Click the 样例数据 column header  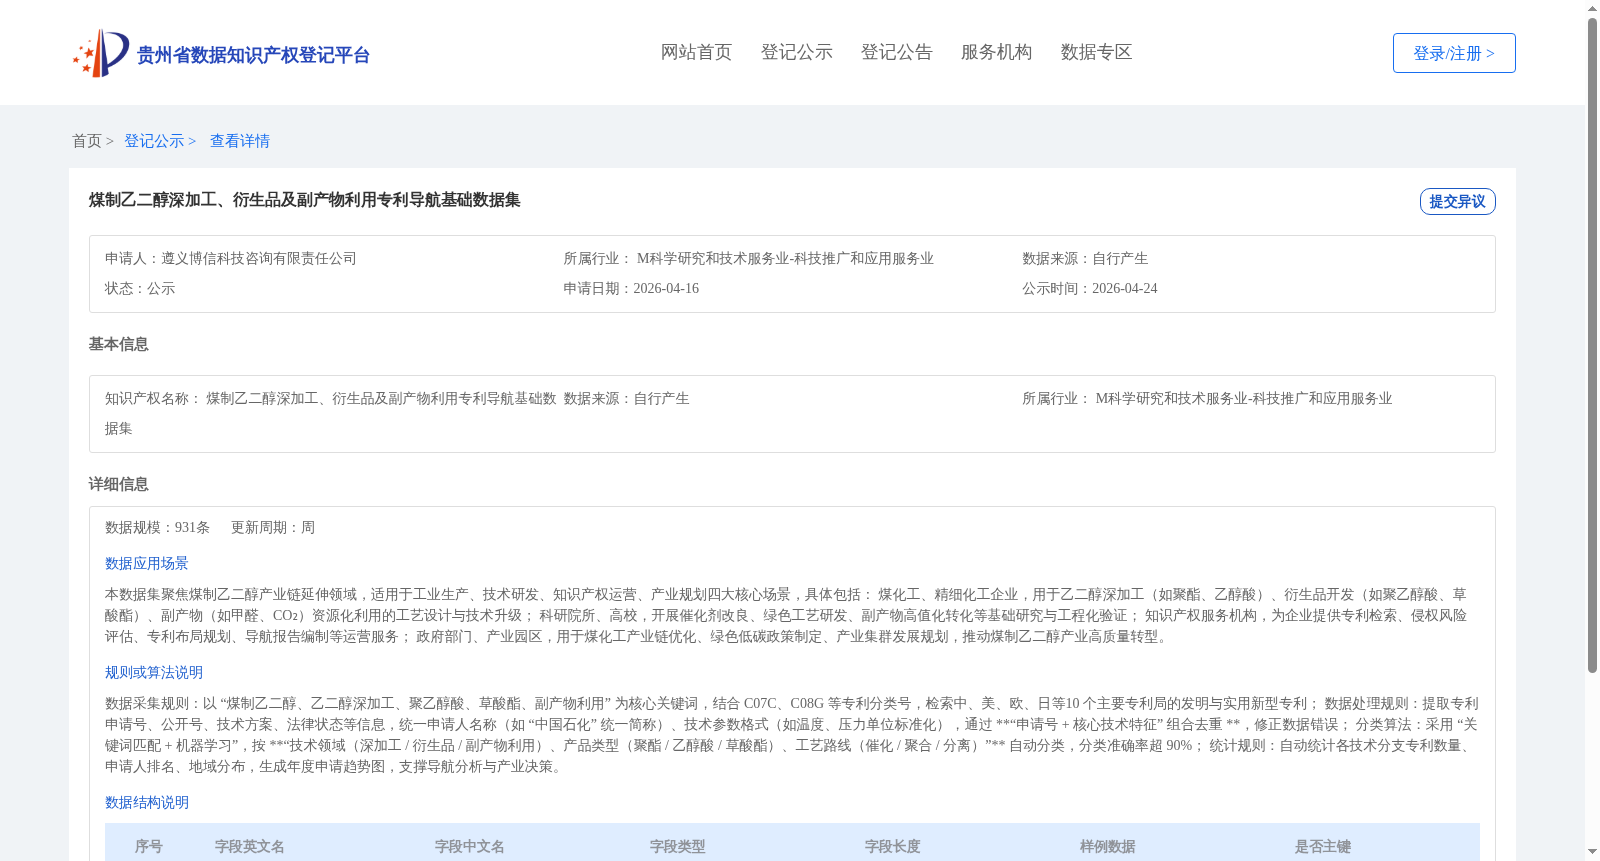point(1108,846)
